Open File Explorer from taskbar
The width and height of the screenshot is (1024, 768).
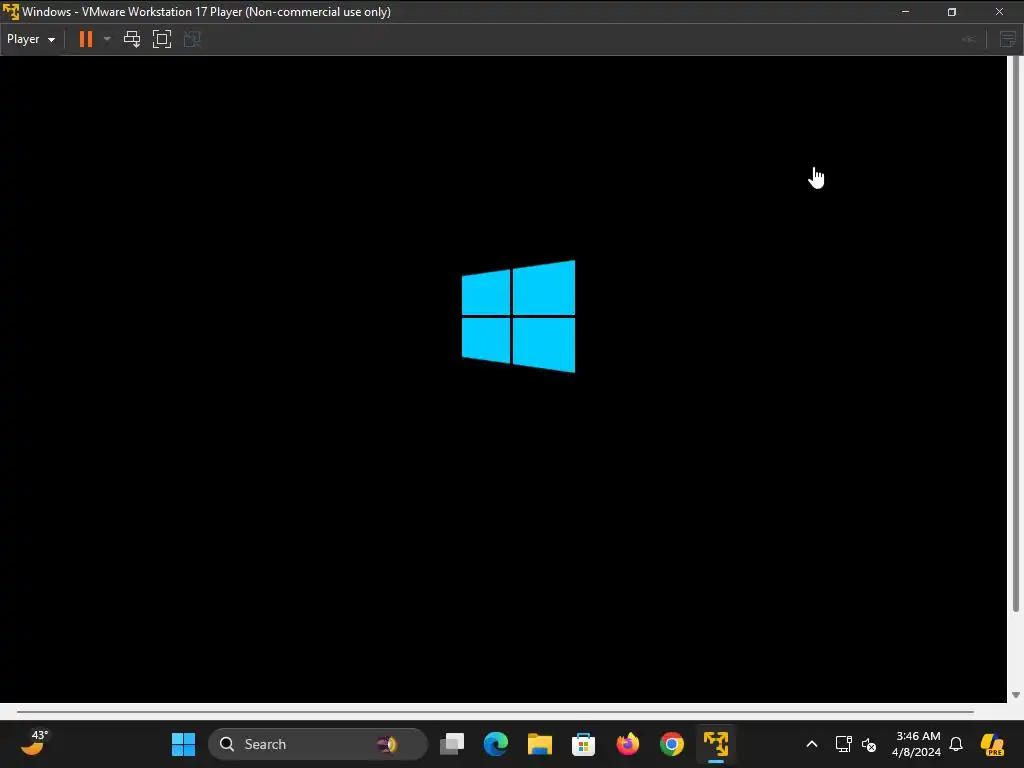coord(539,744)
